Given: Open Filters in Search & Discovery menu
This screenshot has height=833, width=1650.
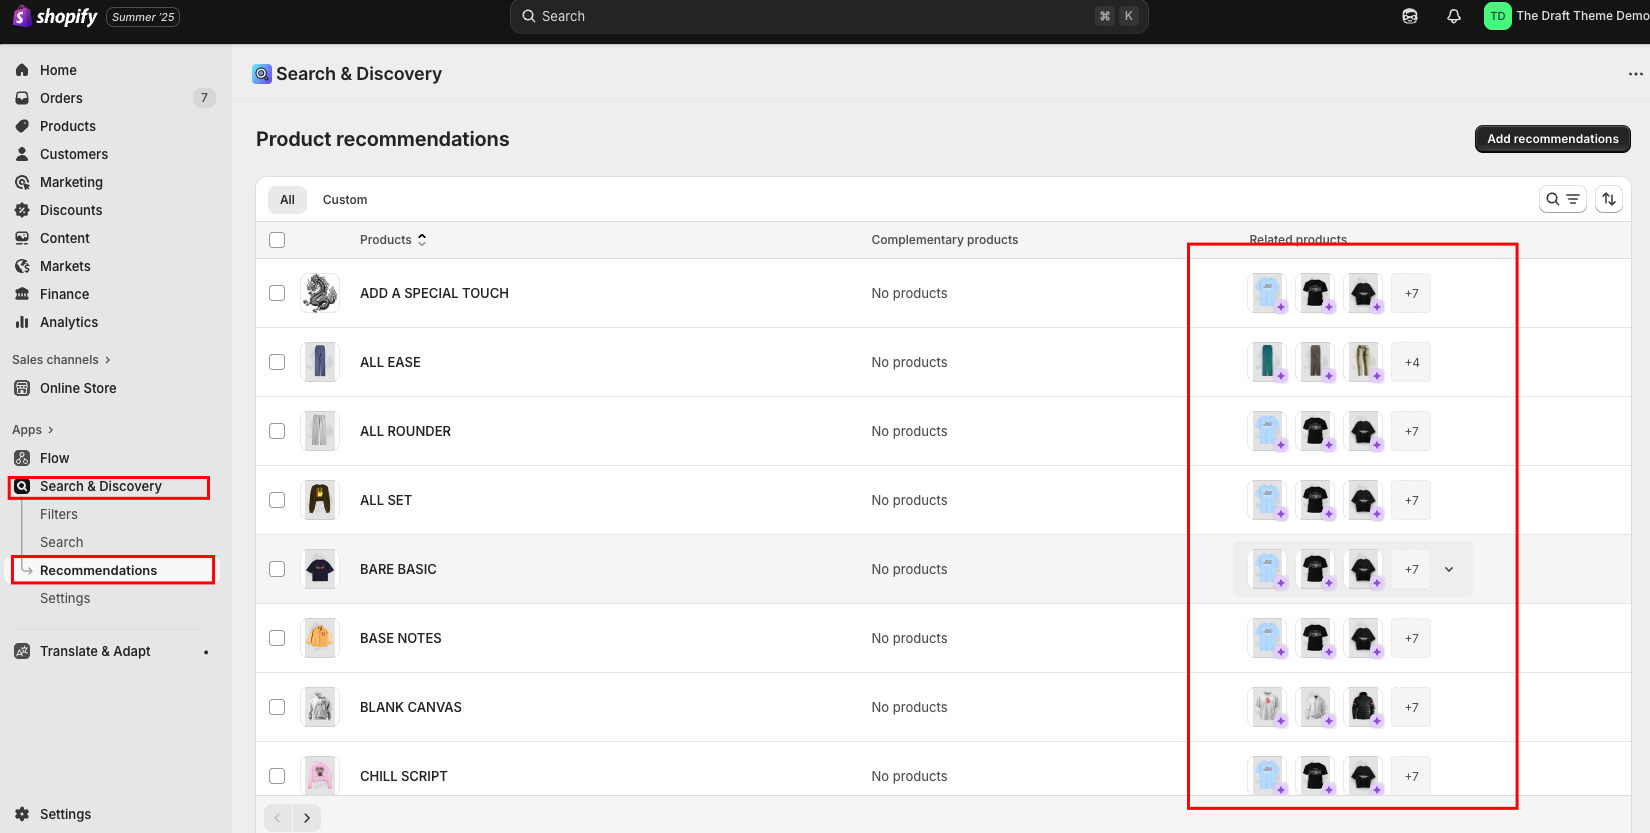Looking at the screenshot, I should coord(59,514).
